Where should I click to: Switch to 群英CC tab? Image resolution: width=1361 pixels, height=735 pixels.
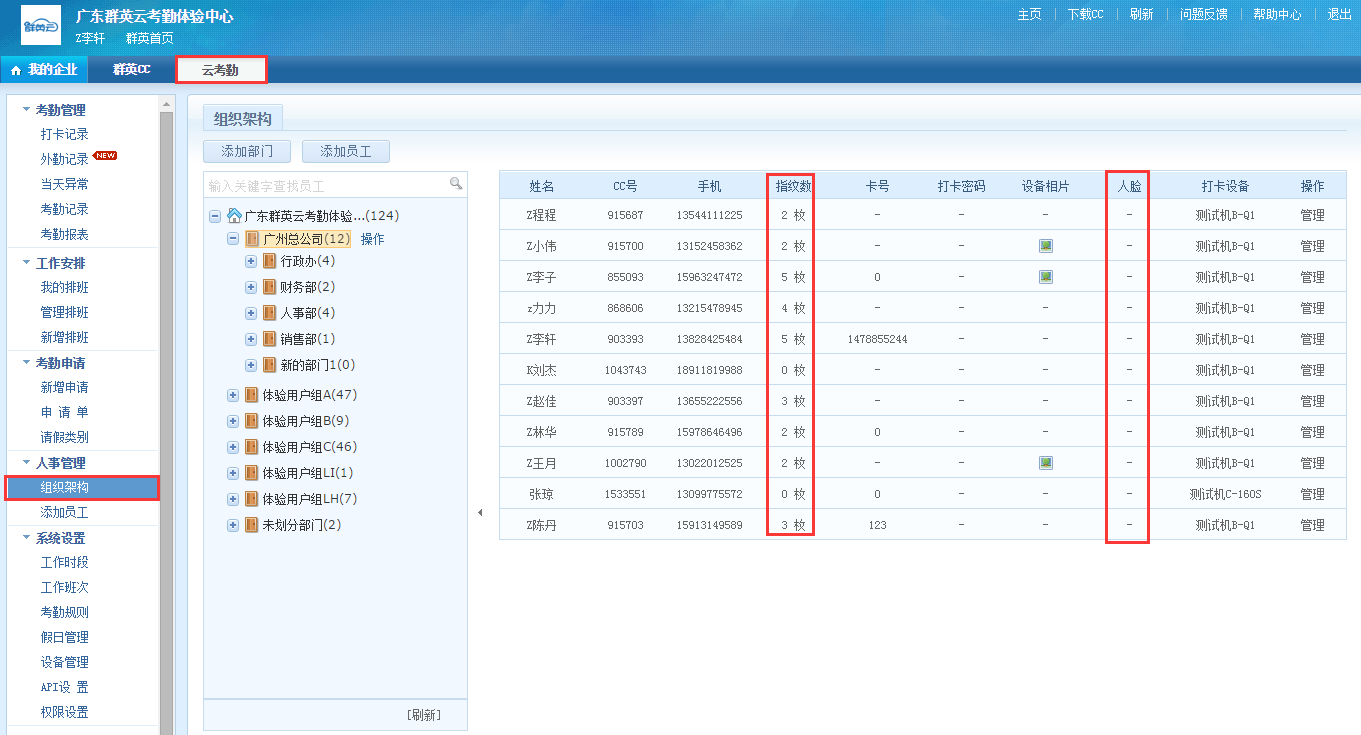[131, 69]
